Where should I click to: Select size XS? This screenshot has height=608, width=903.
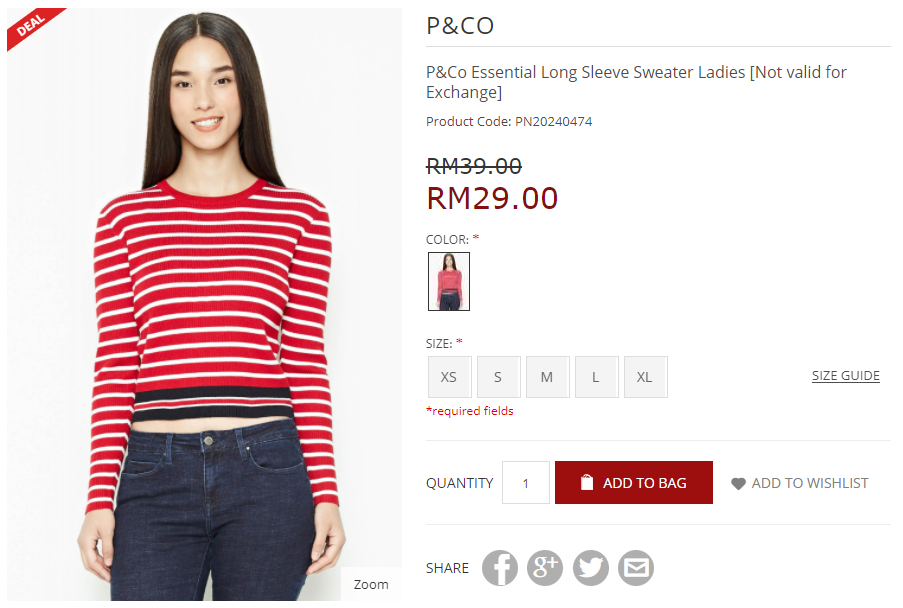coord(449,377)
